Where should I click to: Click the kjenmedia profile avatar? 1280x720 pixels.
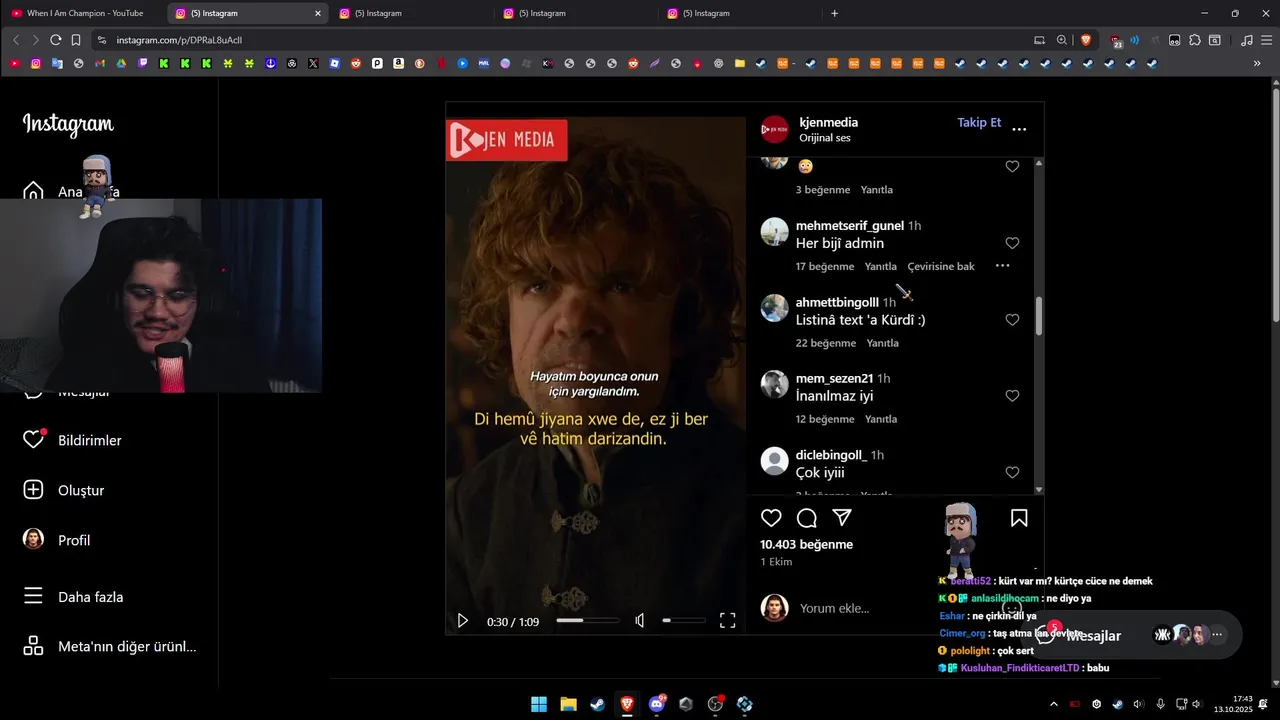(x=775, y=130)
